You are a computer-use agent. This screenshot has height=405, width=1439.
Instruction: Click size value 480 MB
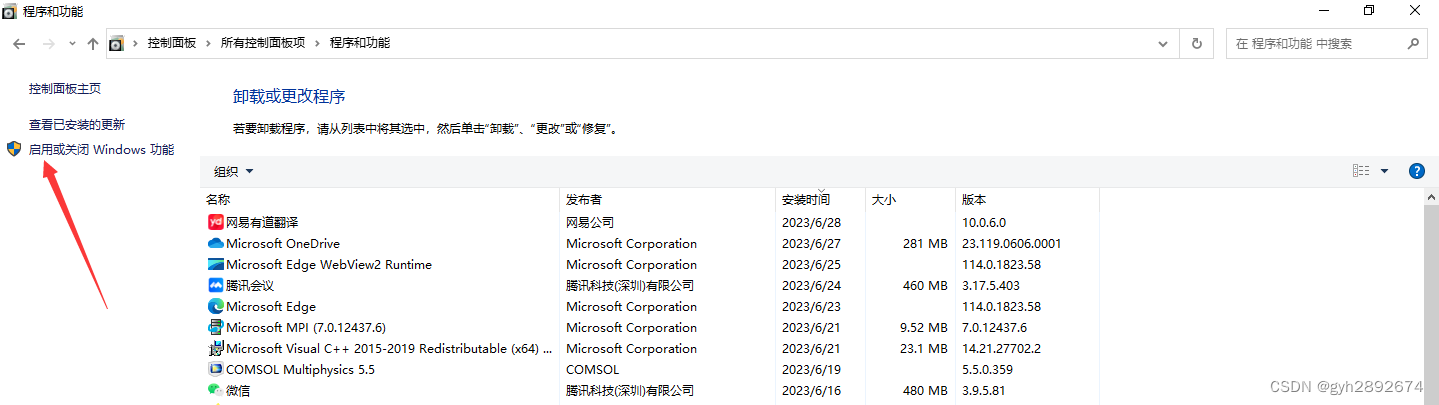(x=925, y=390)
